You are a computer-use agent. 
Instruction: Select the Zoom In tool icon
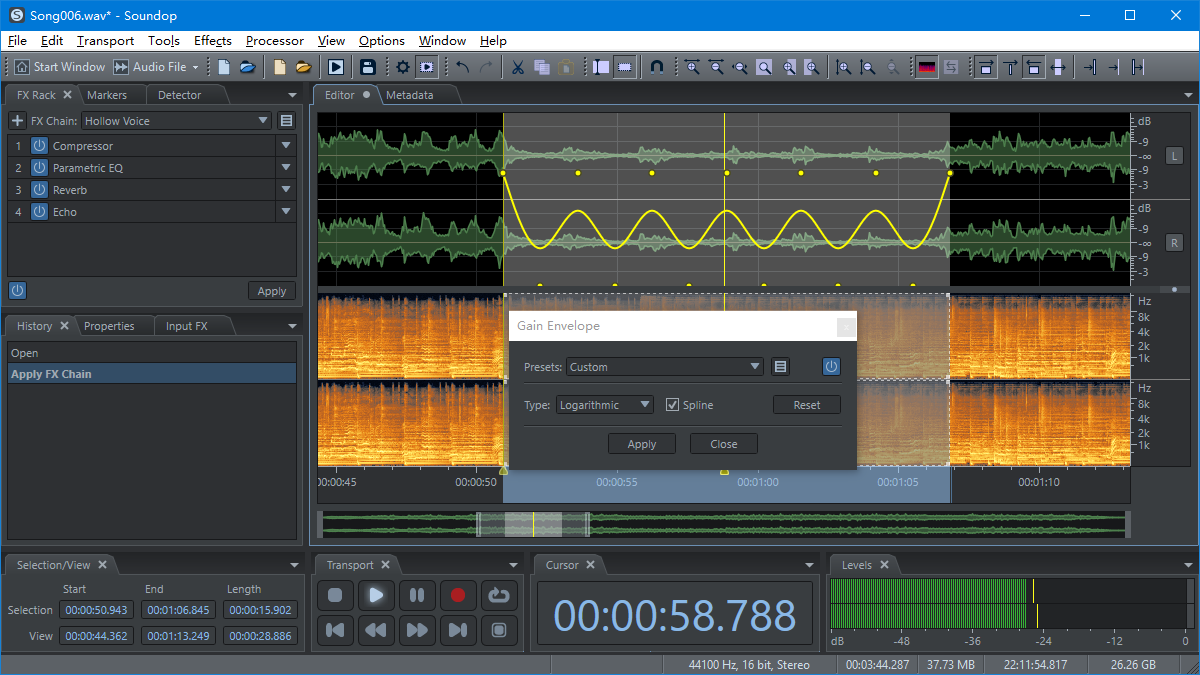click(691, 66)
